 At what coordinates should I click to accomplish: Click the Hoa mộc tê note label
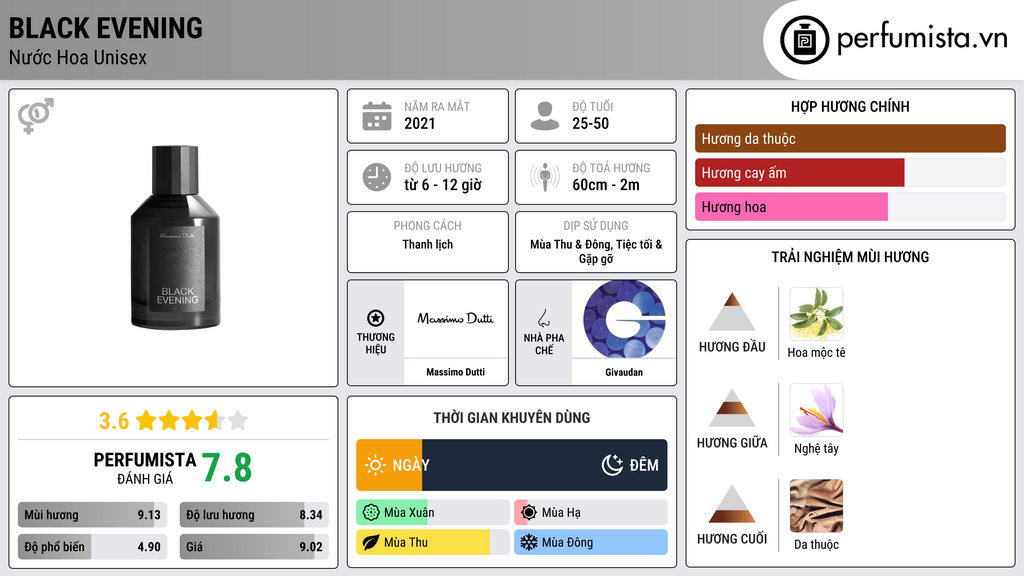click(816, 353)
